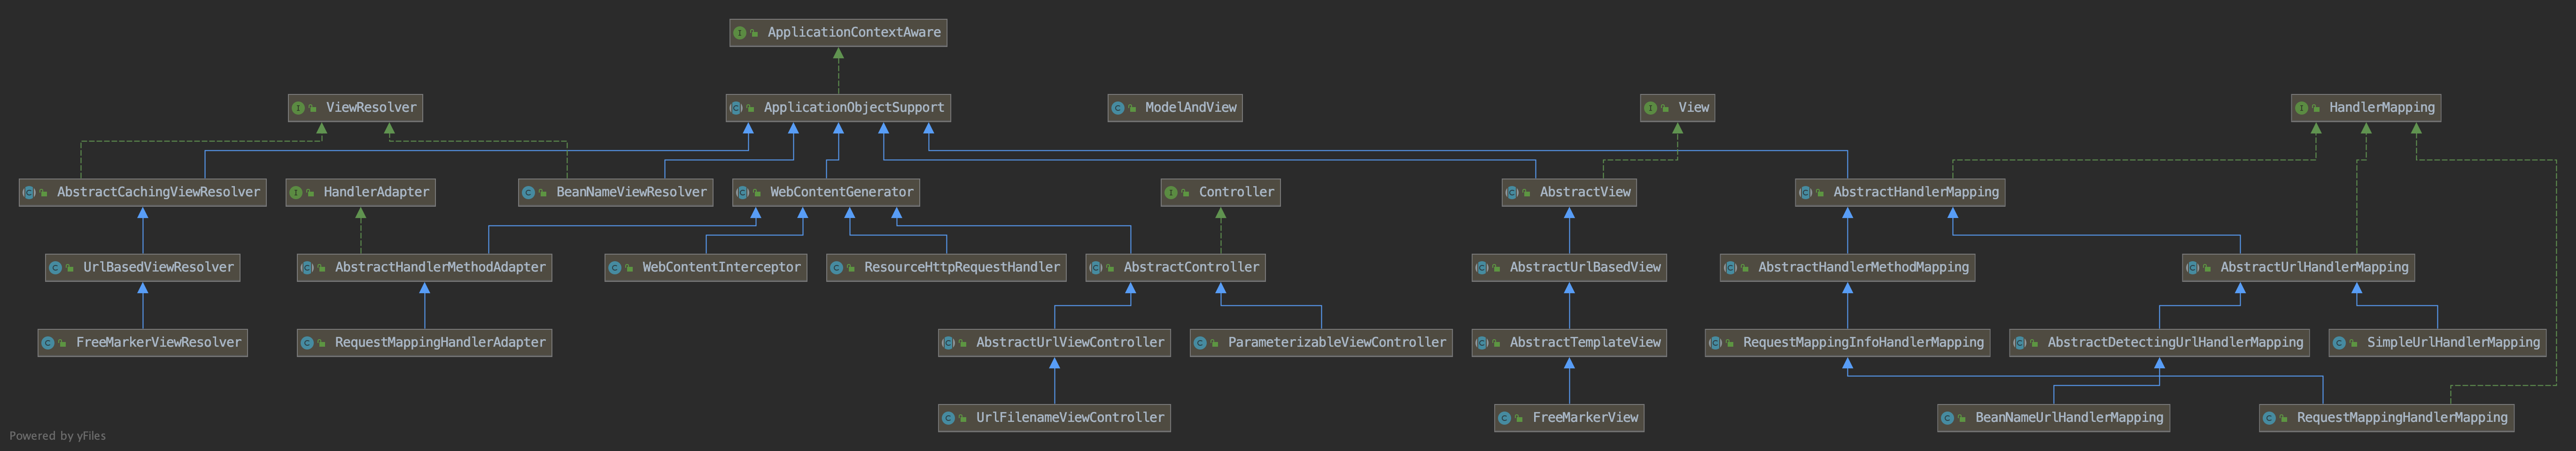Viewport: 2576px width, 451px height.
Task: Select the AbstractUrlHandlerMapping label
Action: click(2314, 268)
